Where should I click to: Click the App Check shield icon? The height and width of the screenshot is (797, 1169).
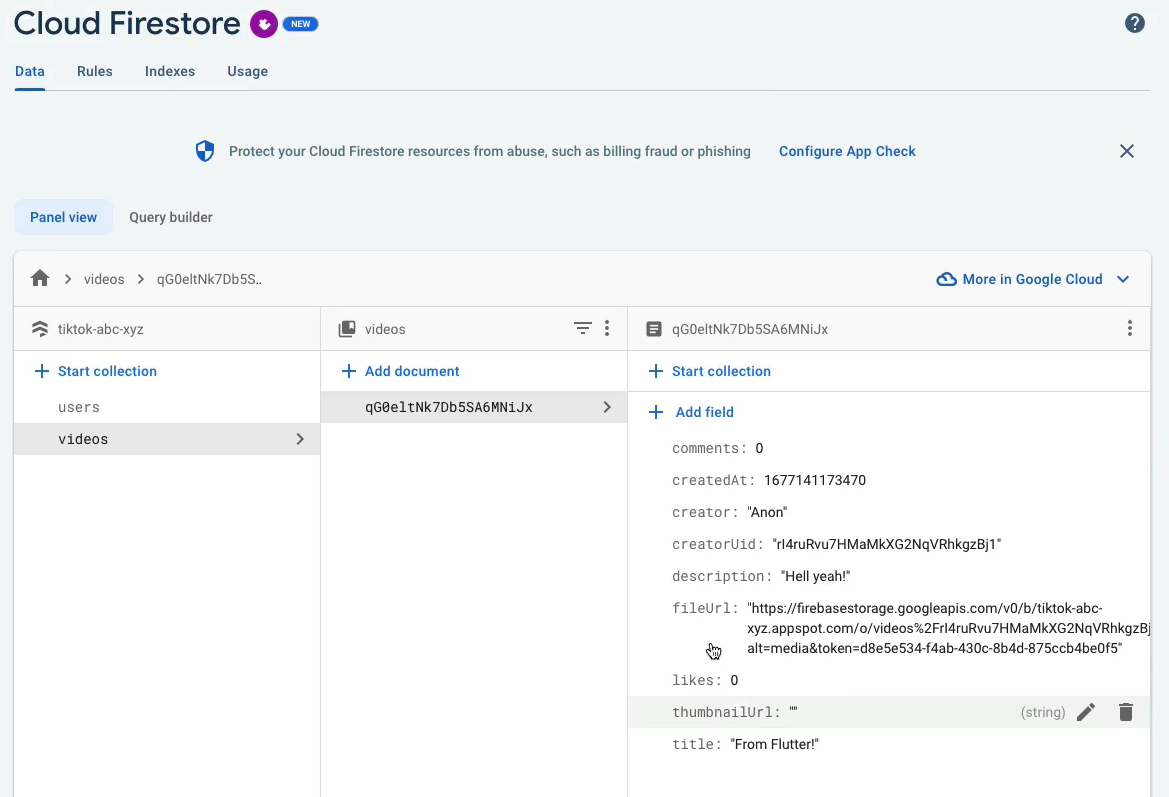click(205, 151)
